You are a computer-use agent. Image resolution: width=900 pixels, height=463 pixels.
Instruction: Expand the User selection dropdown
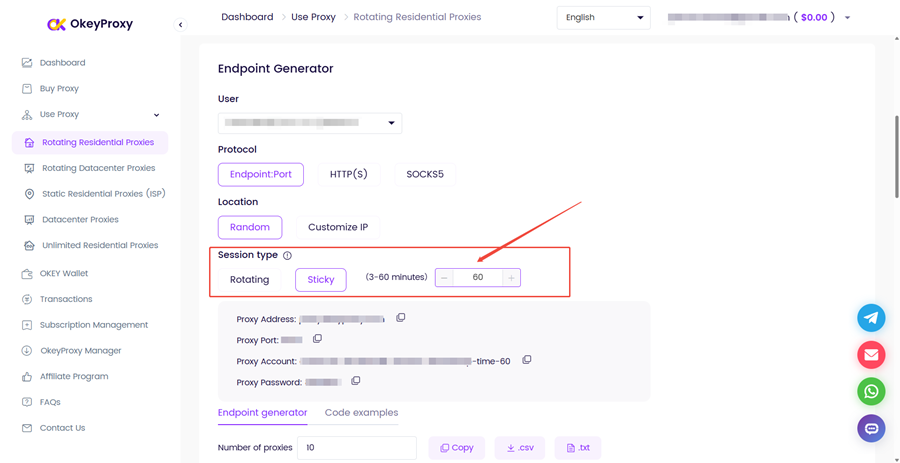[310, 123]
